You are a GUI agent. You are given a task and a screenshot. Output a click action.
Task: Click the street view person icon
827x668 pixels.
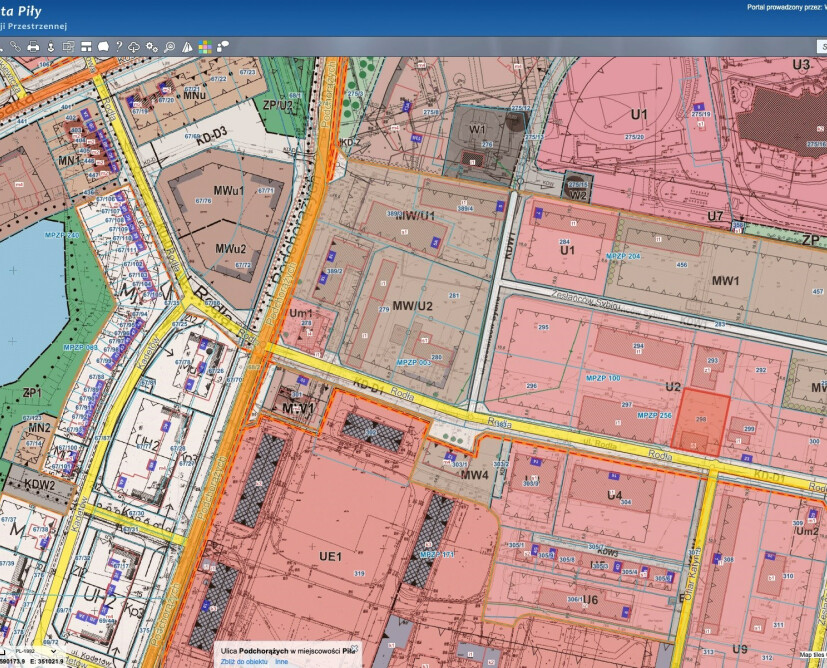point(51,46)
